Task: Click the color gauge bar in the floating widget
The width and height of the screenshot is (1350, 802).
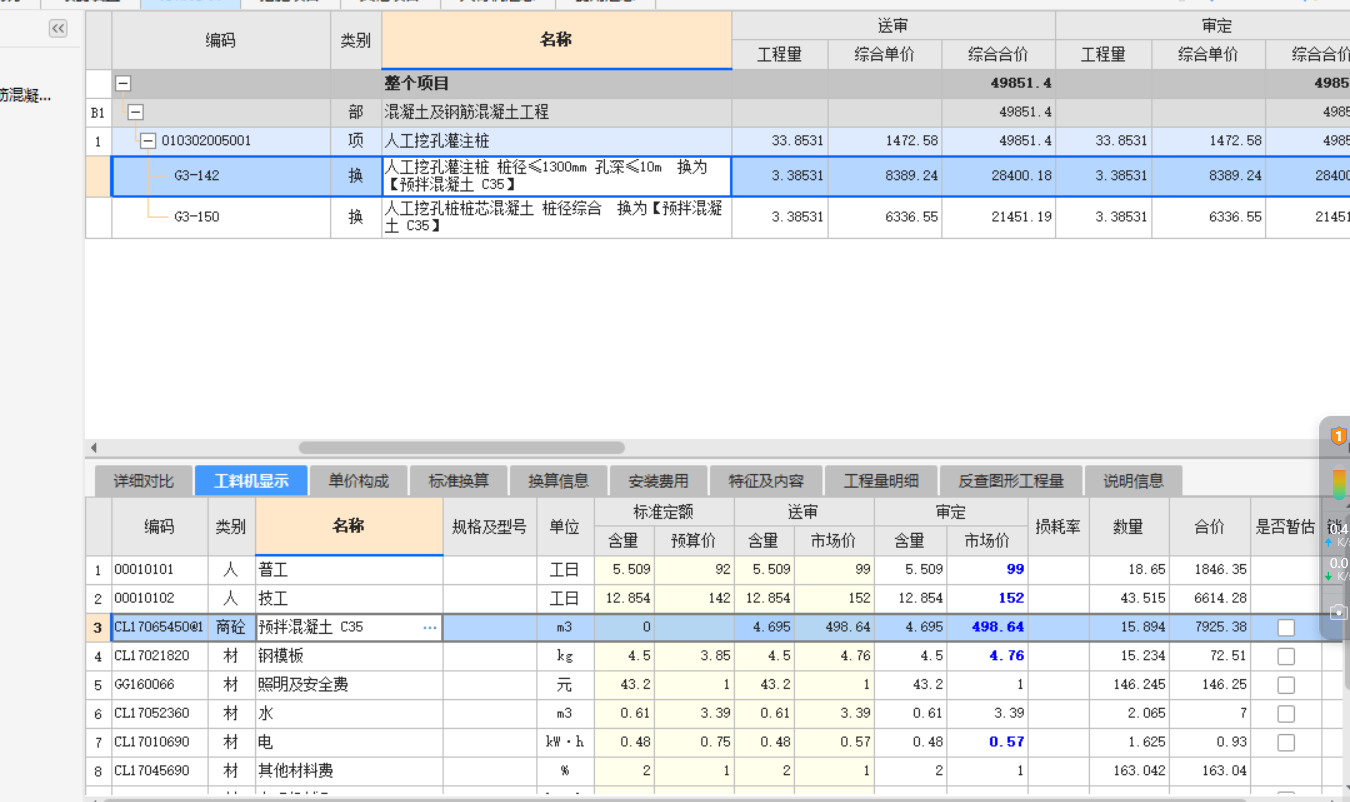Action: (1339, 484)
